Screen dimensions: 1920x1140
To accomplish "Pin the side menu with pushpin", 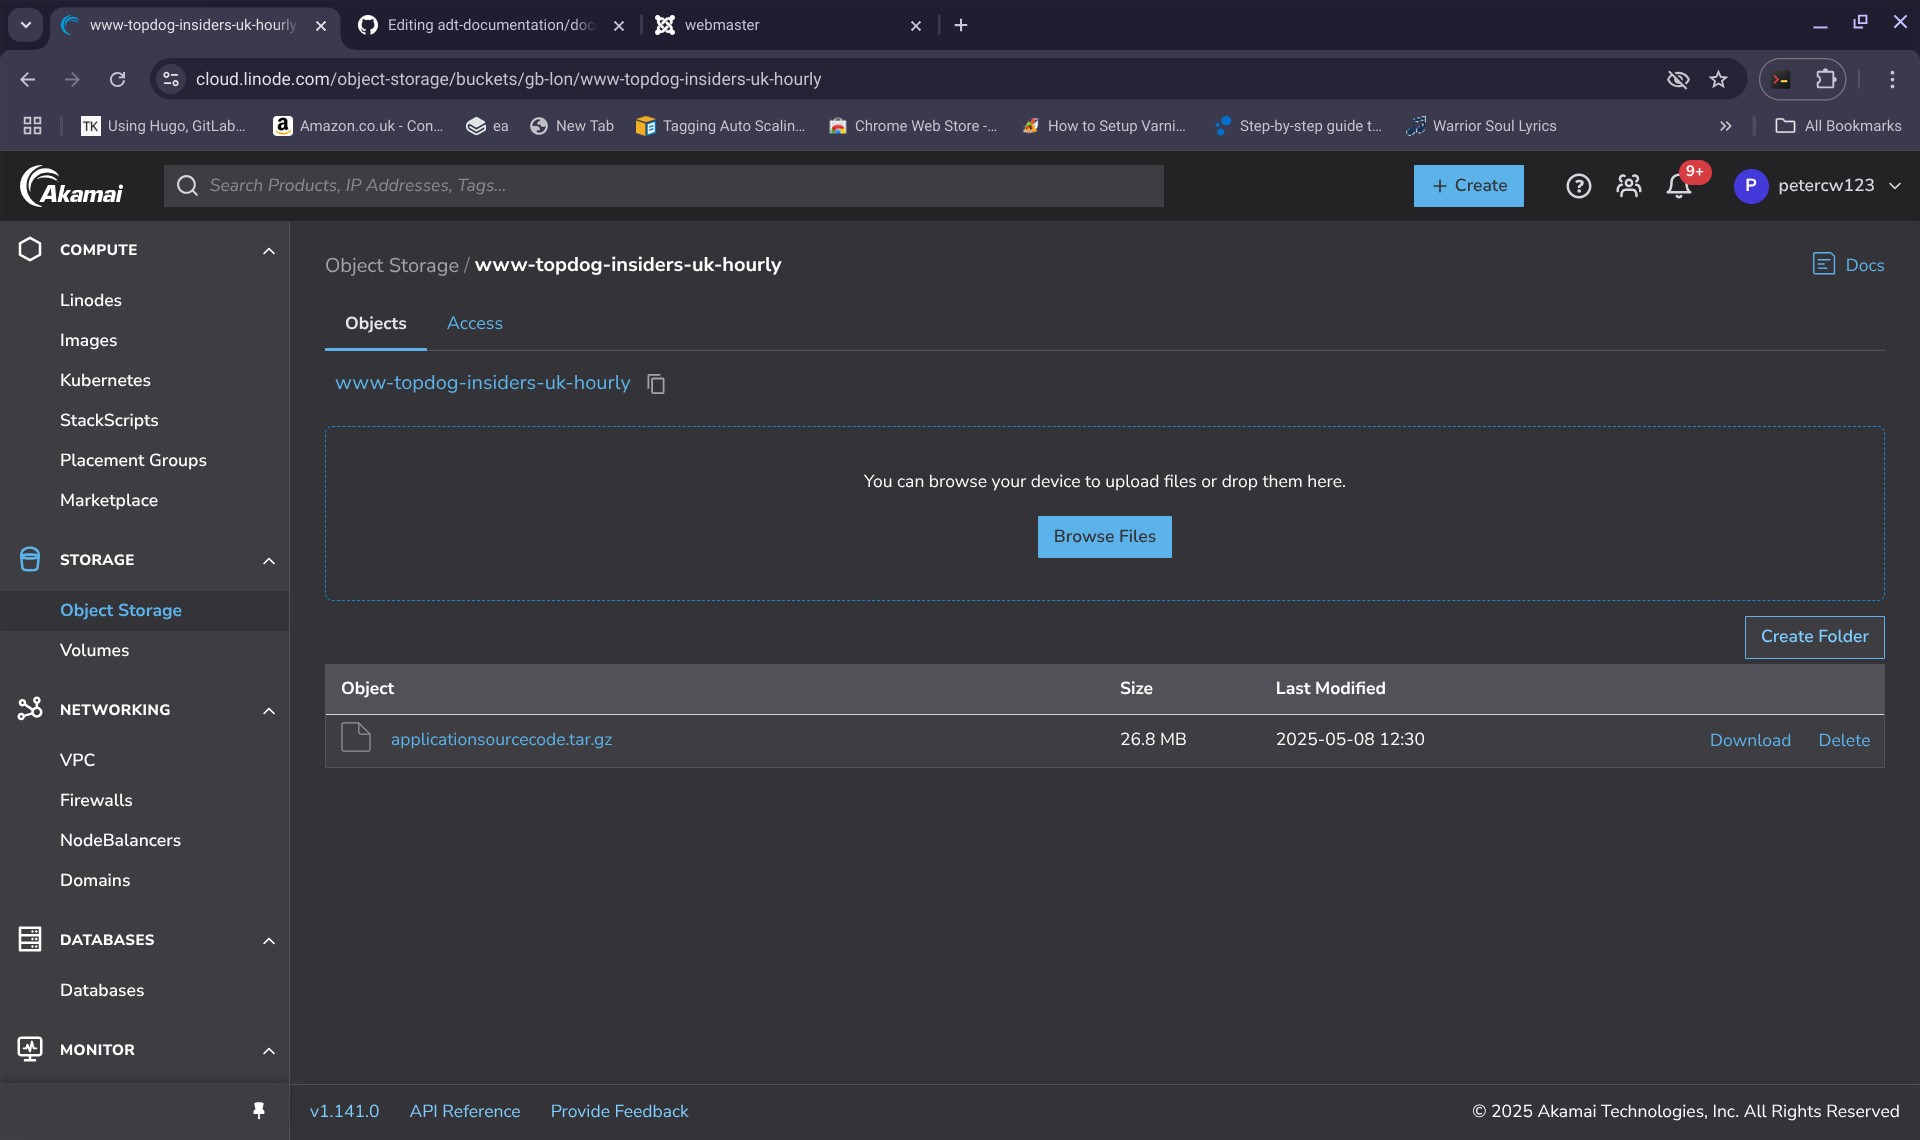I will (x=259, y=1111).
